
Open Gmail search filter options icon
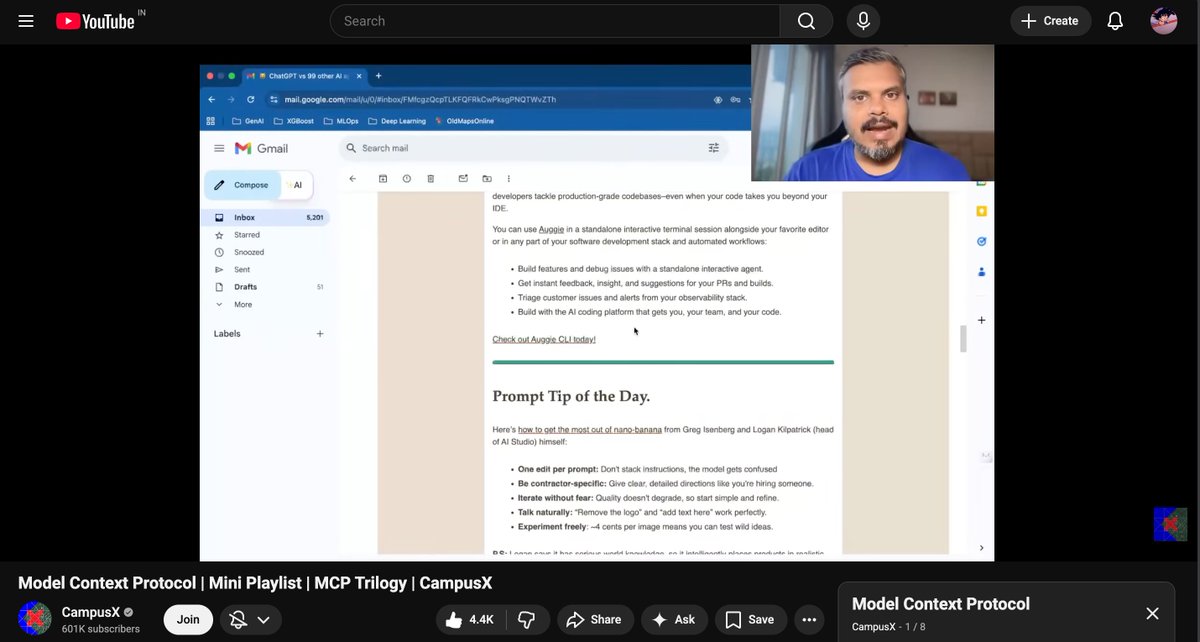[714, 148]
